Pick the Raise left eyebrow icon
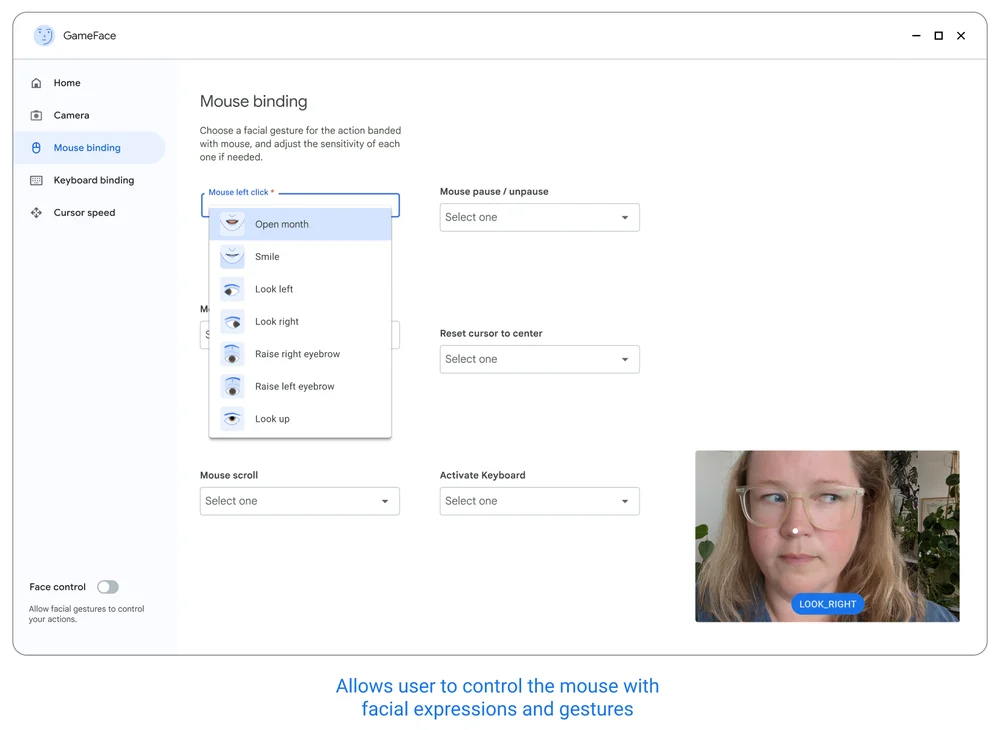Screen dimensions: 1000x730 point(232,386)
